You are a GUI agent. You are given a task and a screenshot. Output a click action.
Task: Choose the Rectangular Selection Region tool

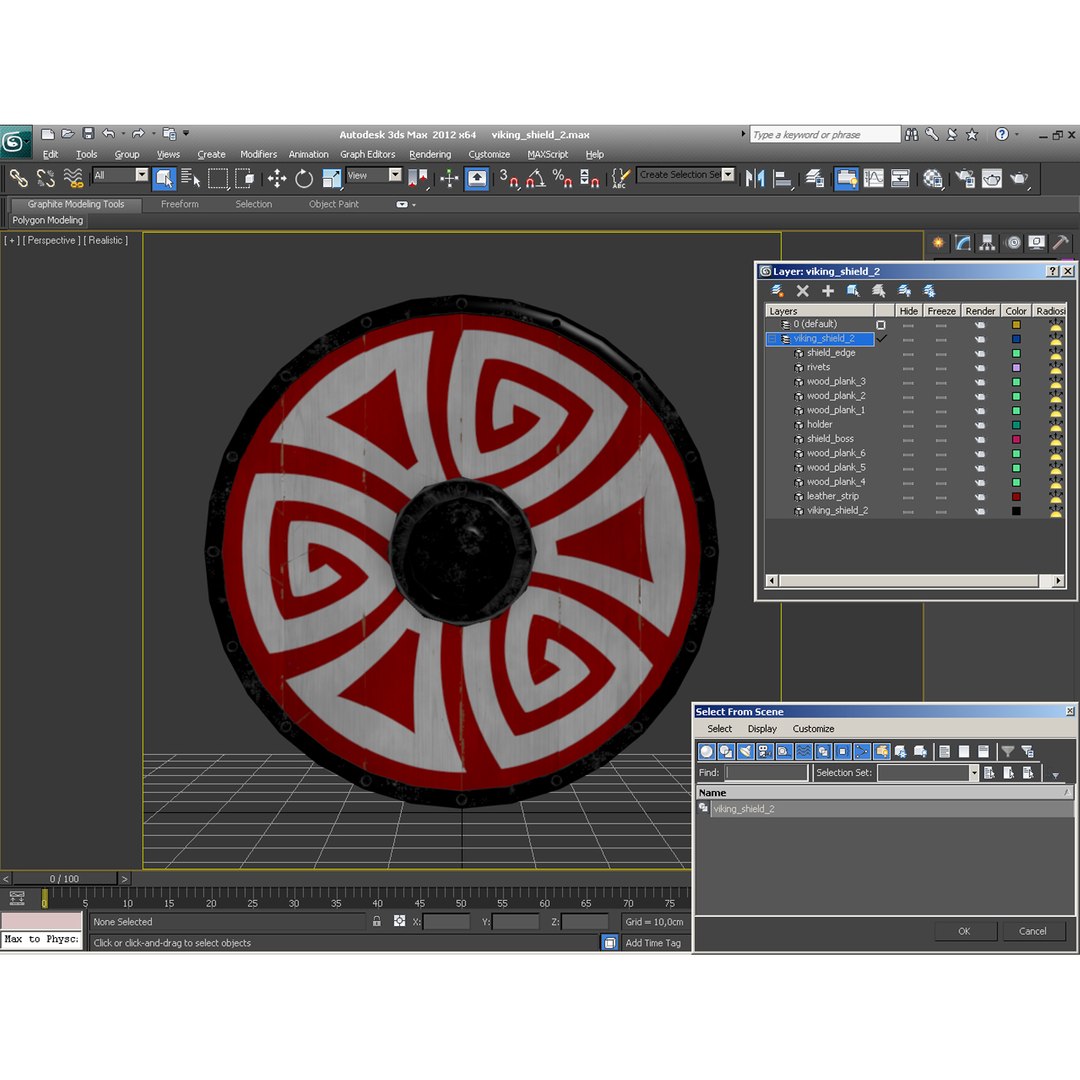pos(218,179)
